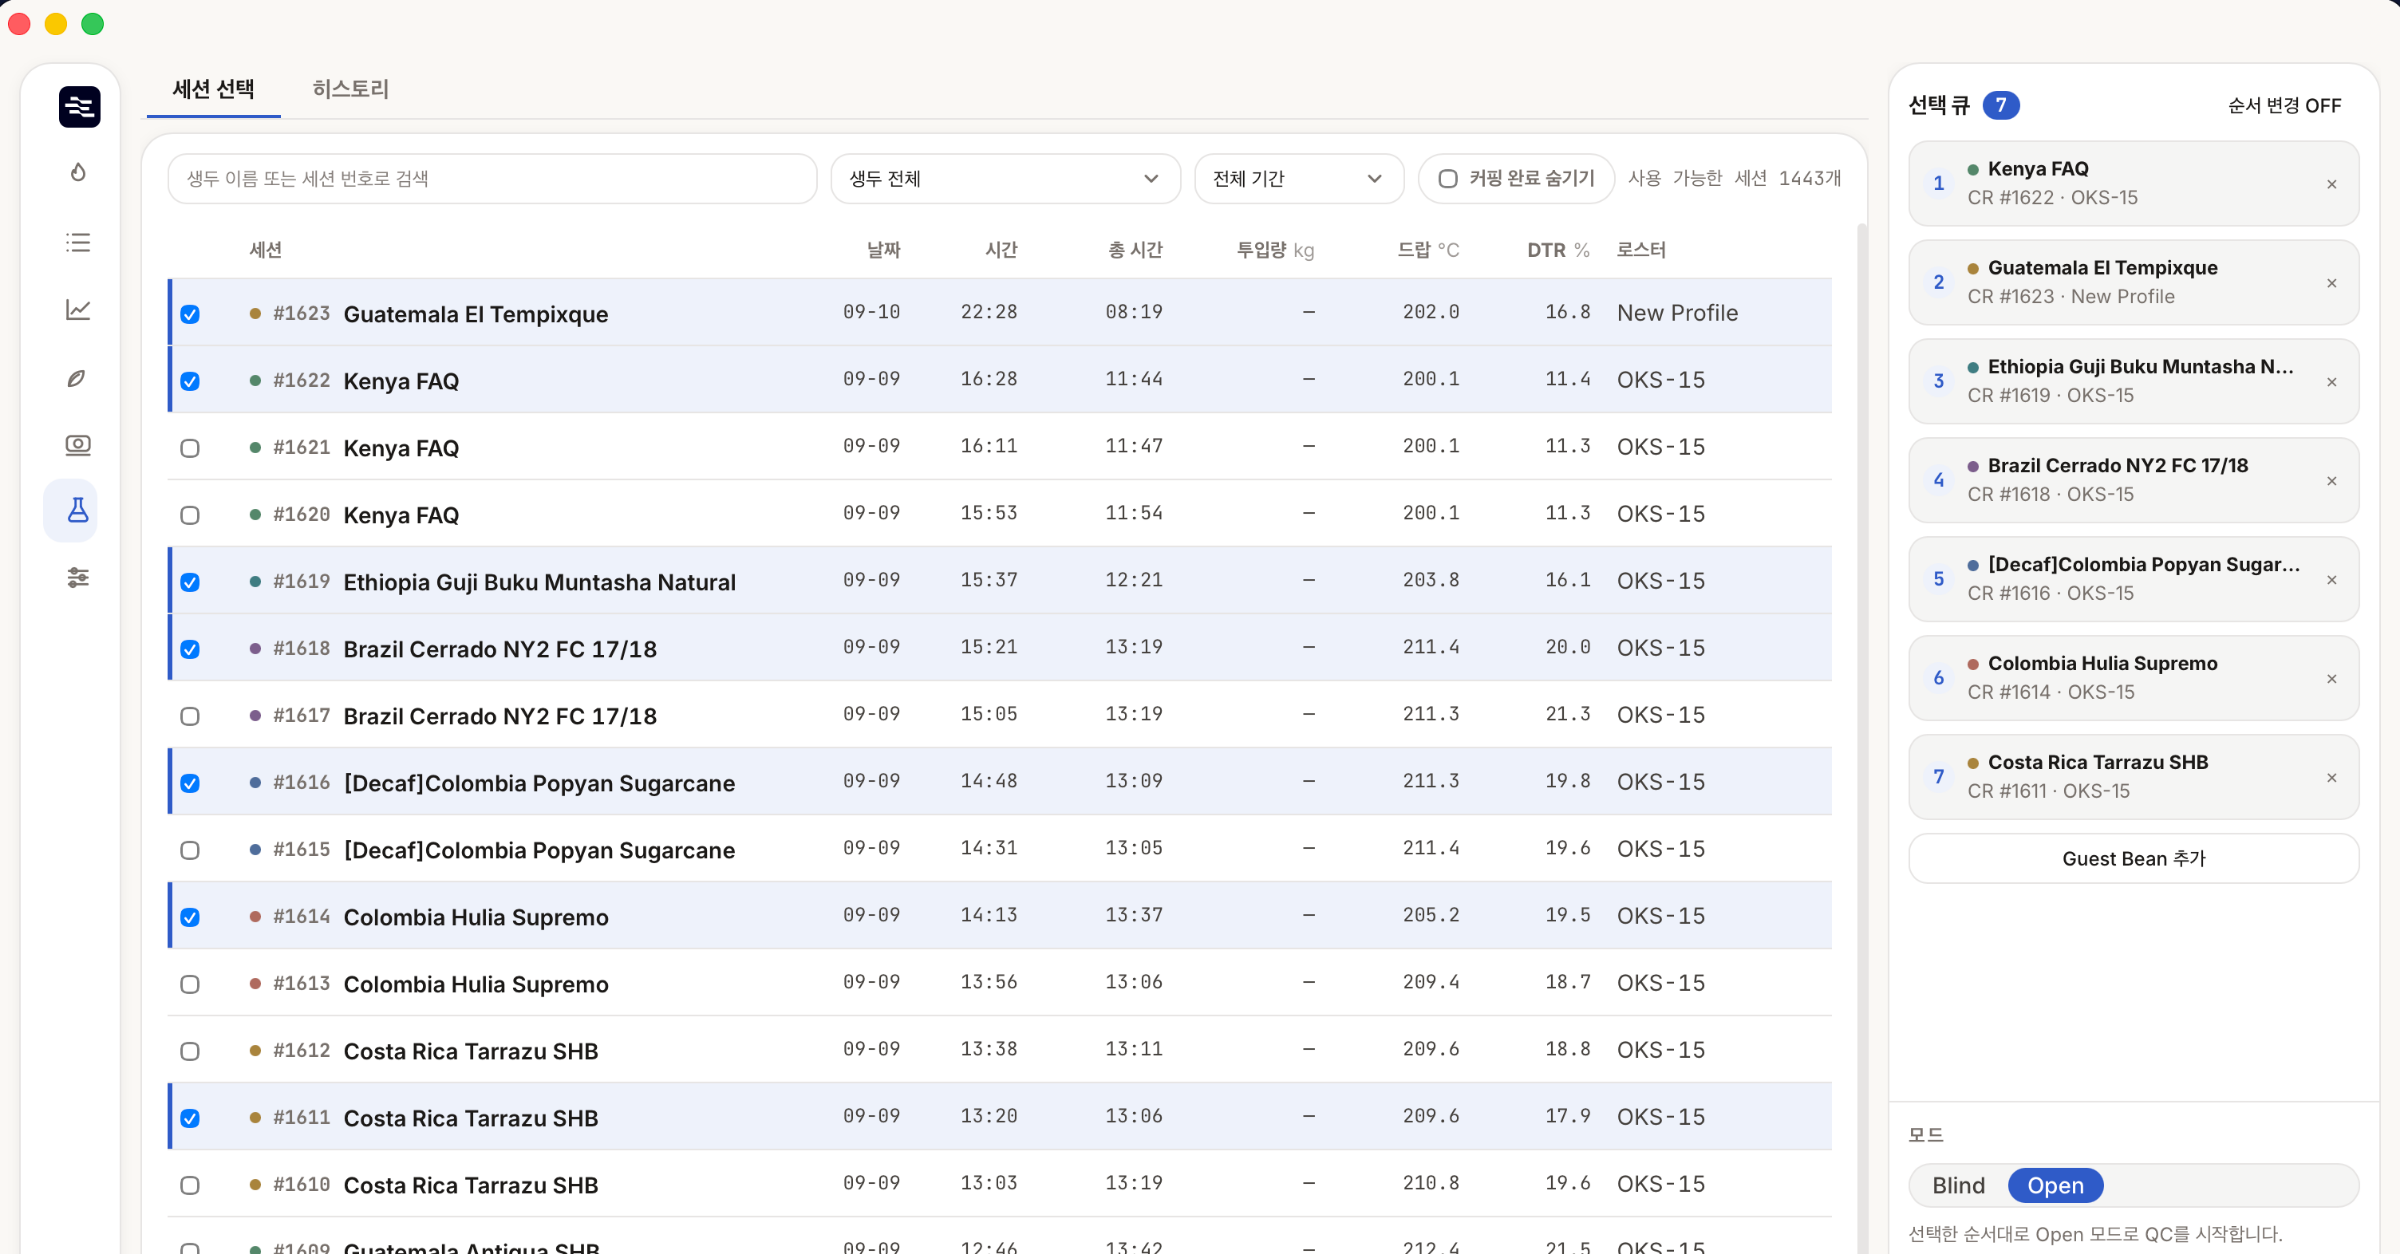Check session #1612 Costa Rica Tarrazu SHB
2400x1254 pixels.
190,1052
